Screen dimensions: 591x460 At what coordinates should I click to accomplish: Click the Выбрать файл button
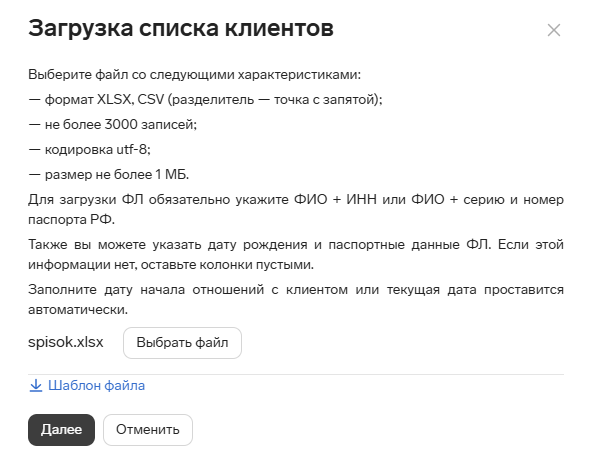[x=182, y=343]
